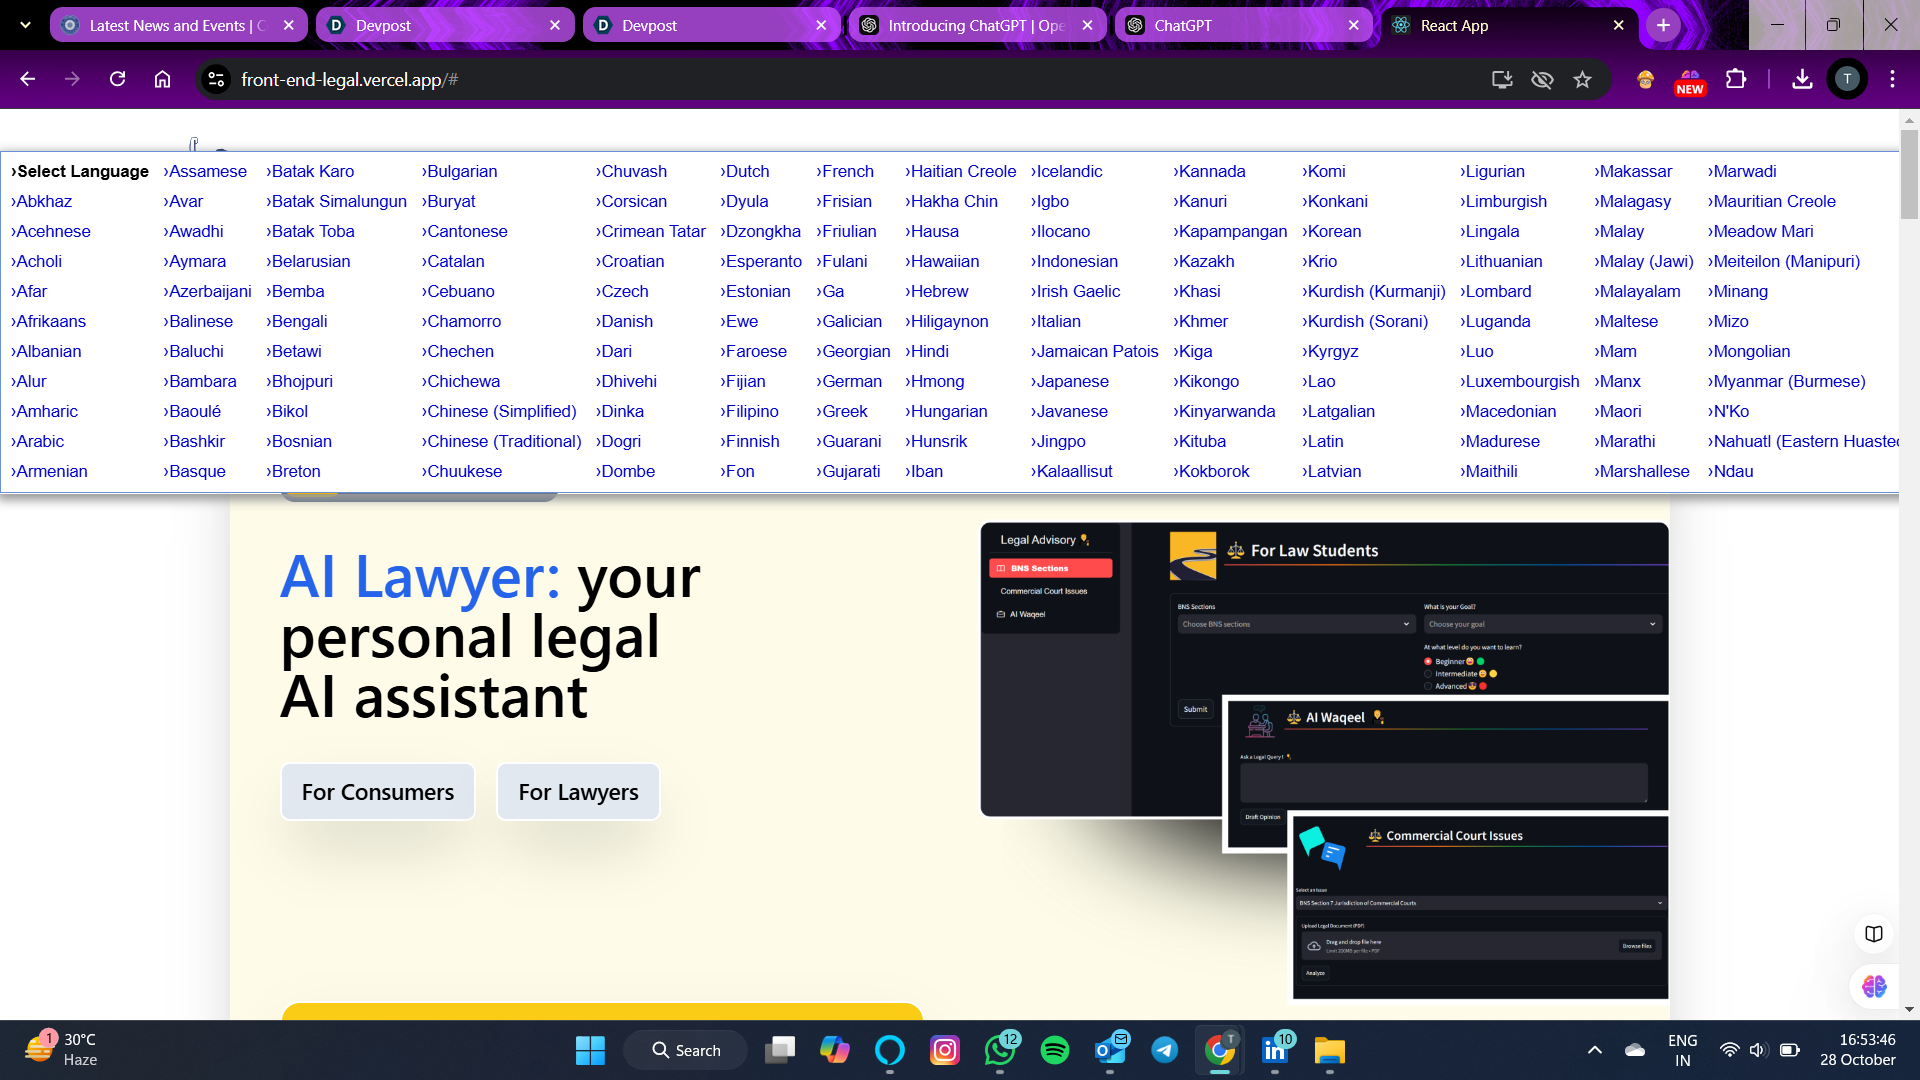
Task: Click the For Consumers button
Action: [x=378, y=792]
